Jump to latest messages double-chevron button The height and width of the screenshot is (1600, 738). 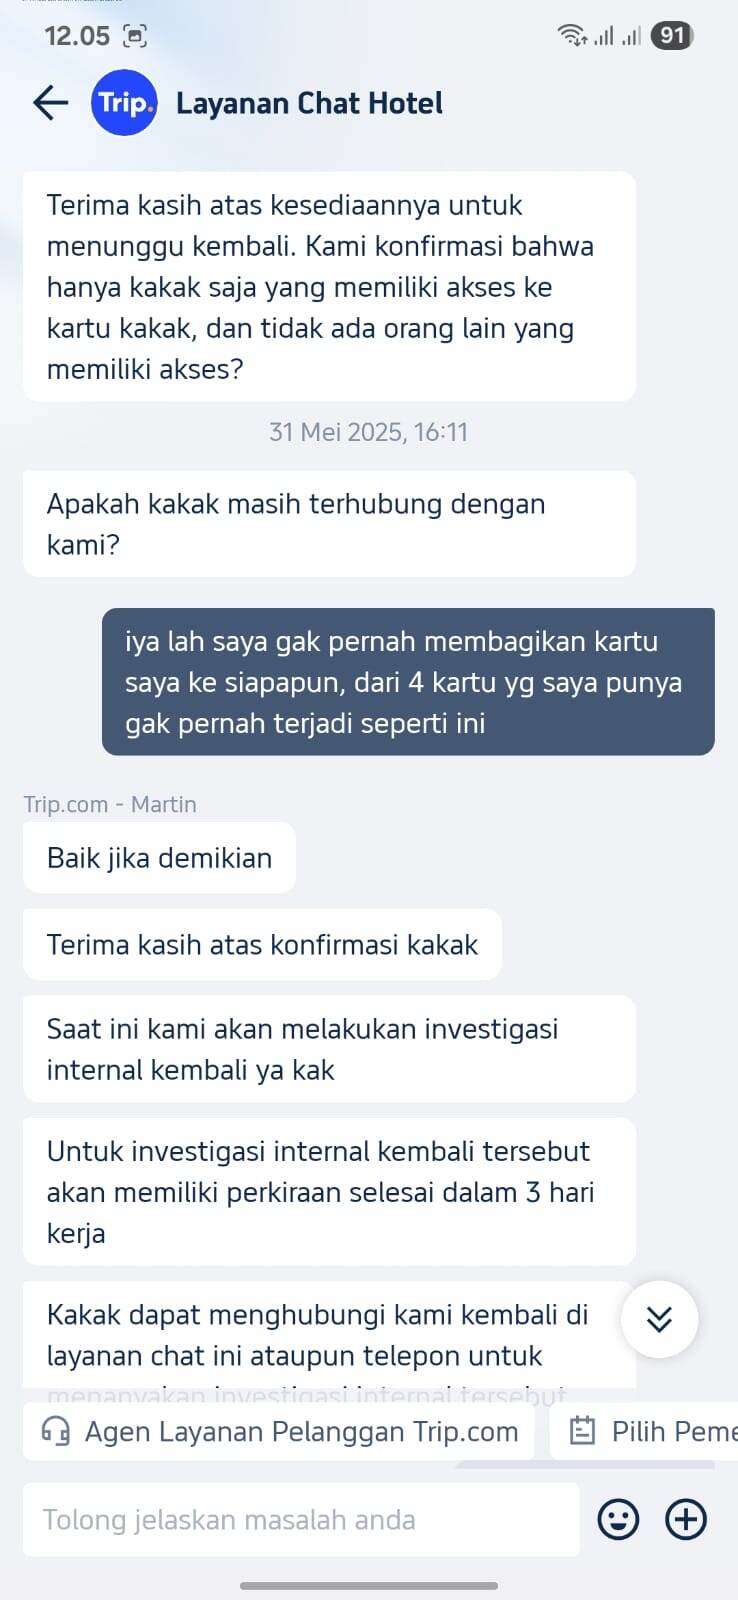click(x=659, y=1319)
